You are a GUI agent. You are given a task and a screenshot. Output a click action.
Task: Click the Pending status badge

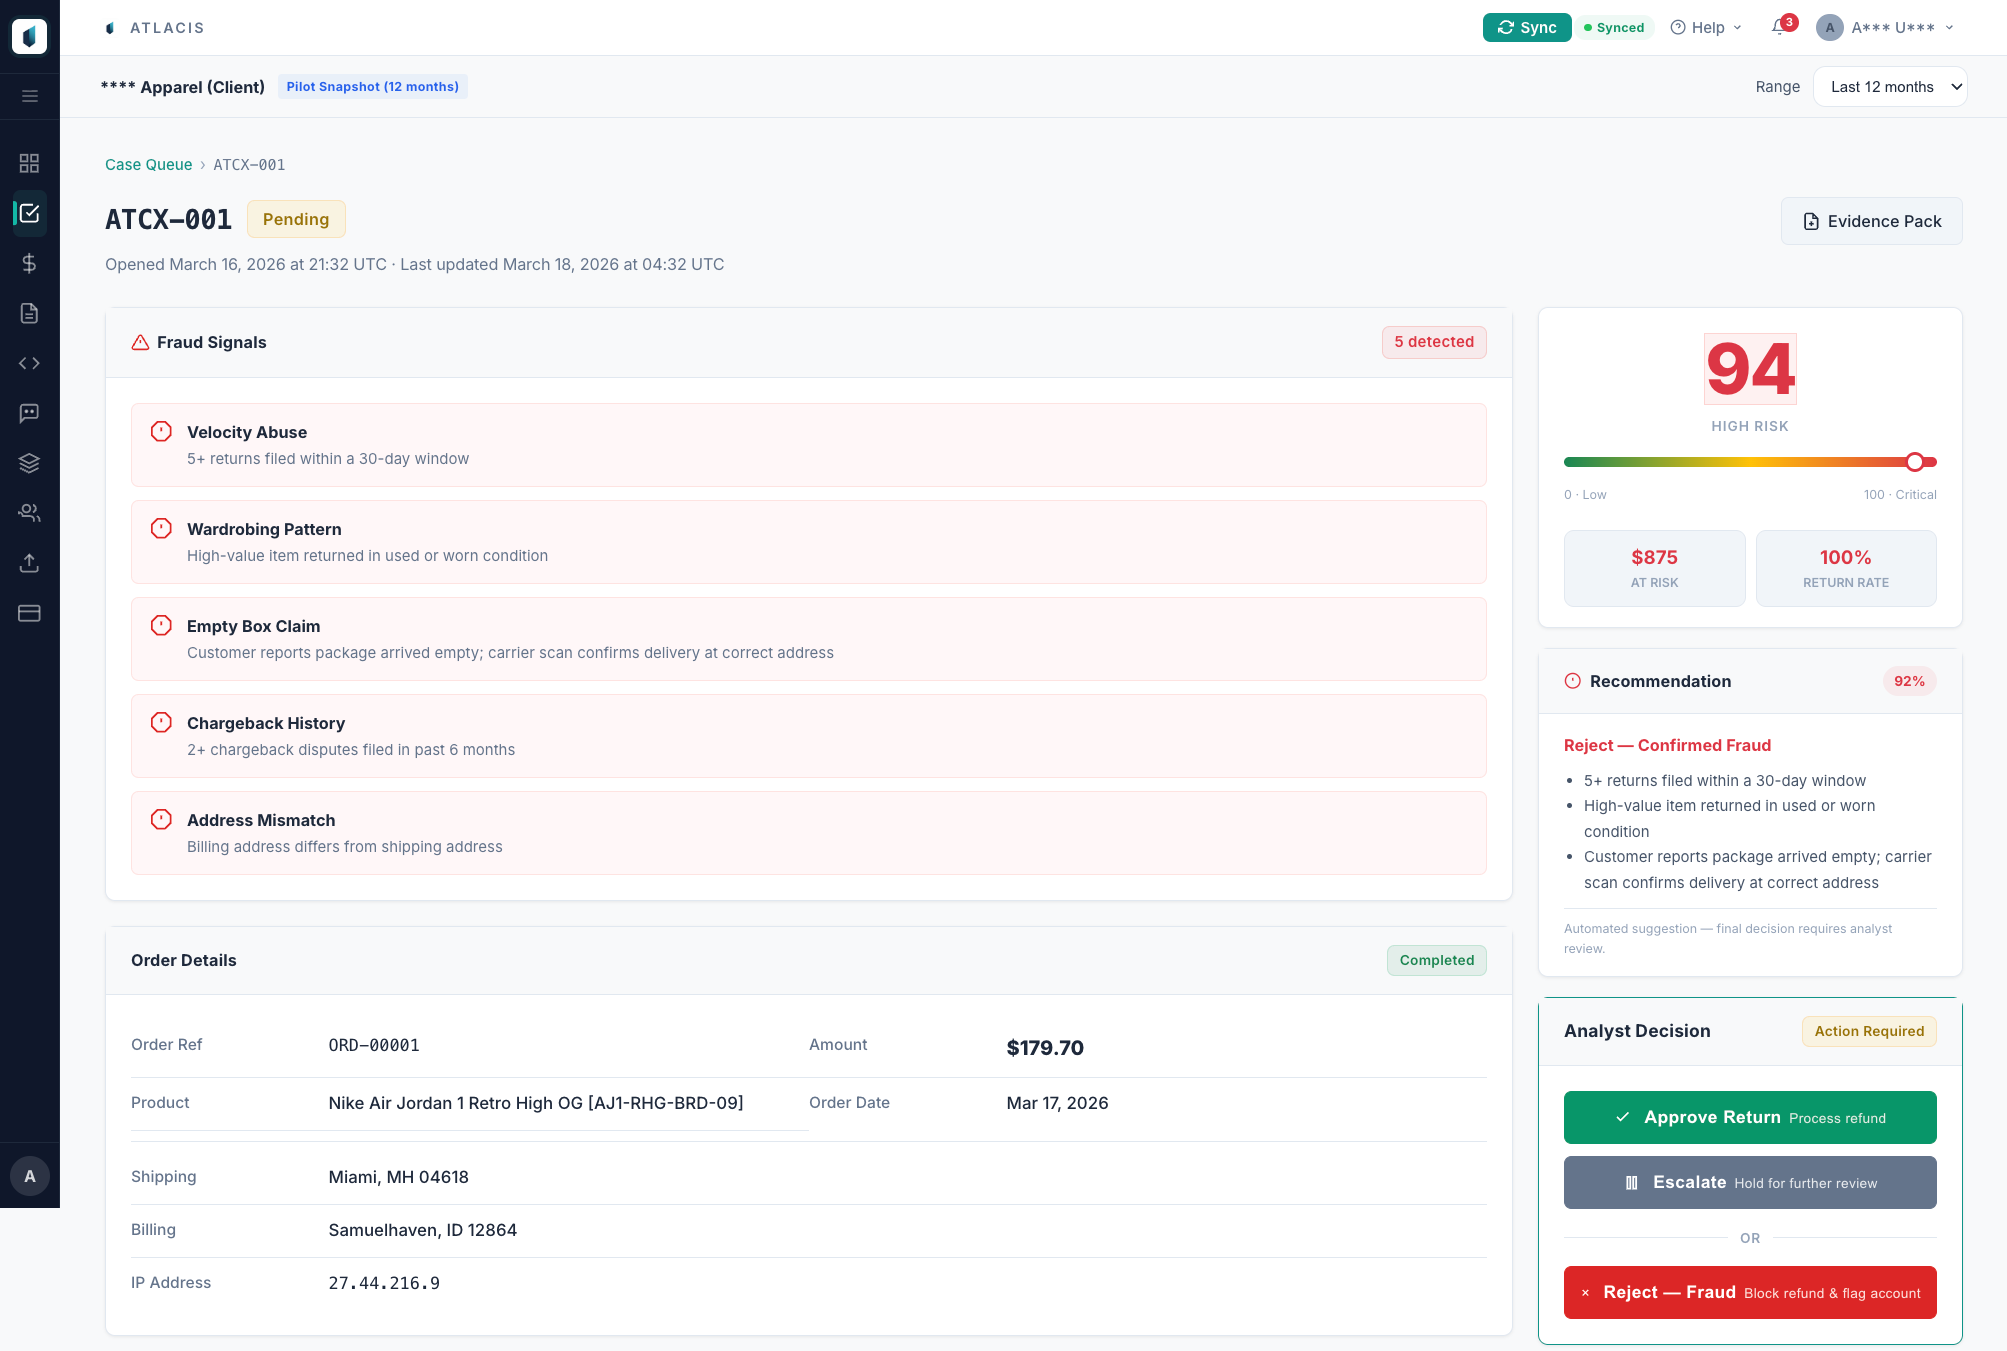[296, 219]
